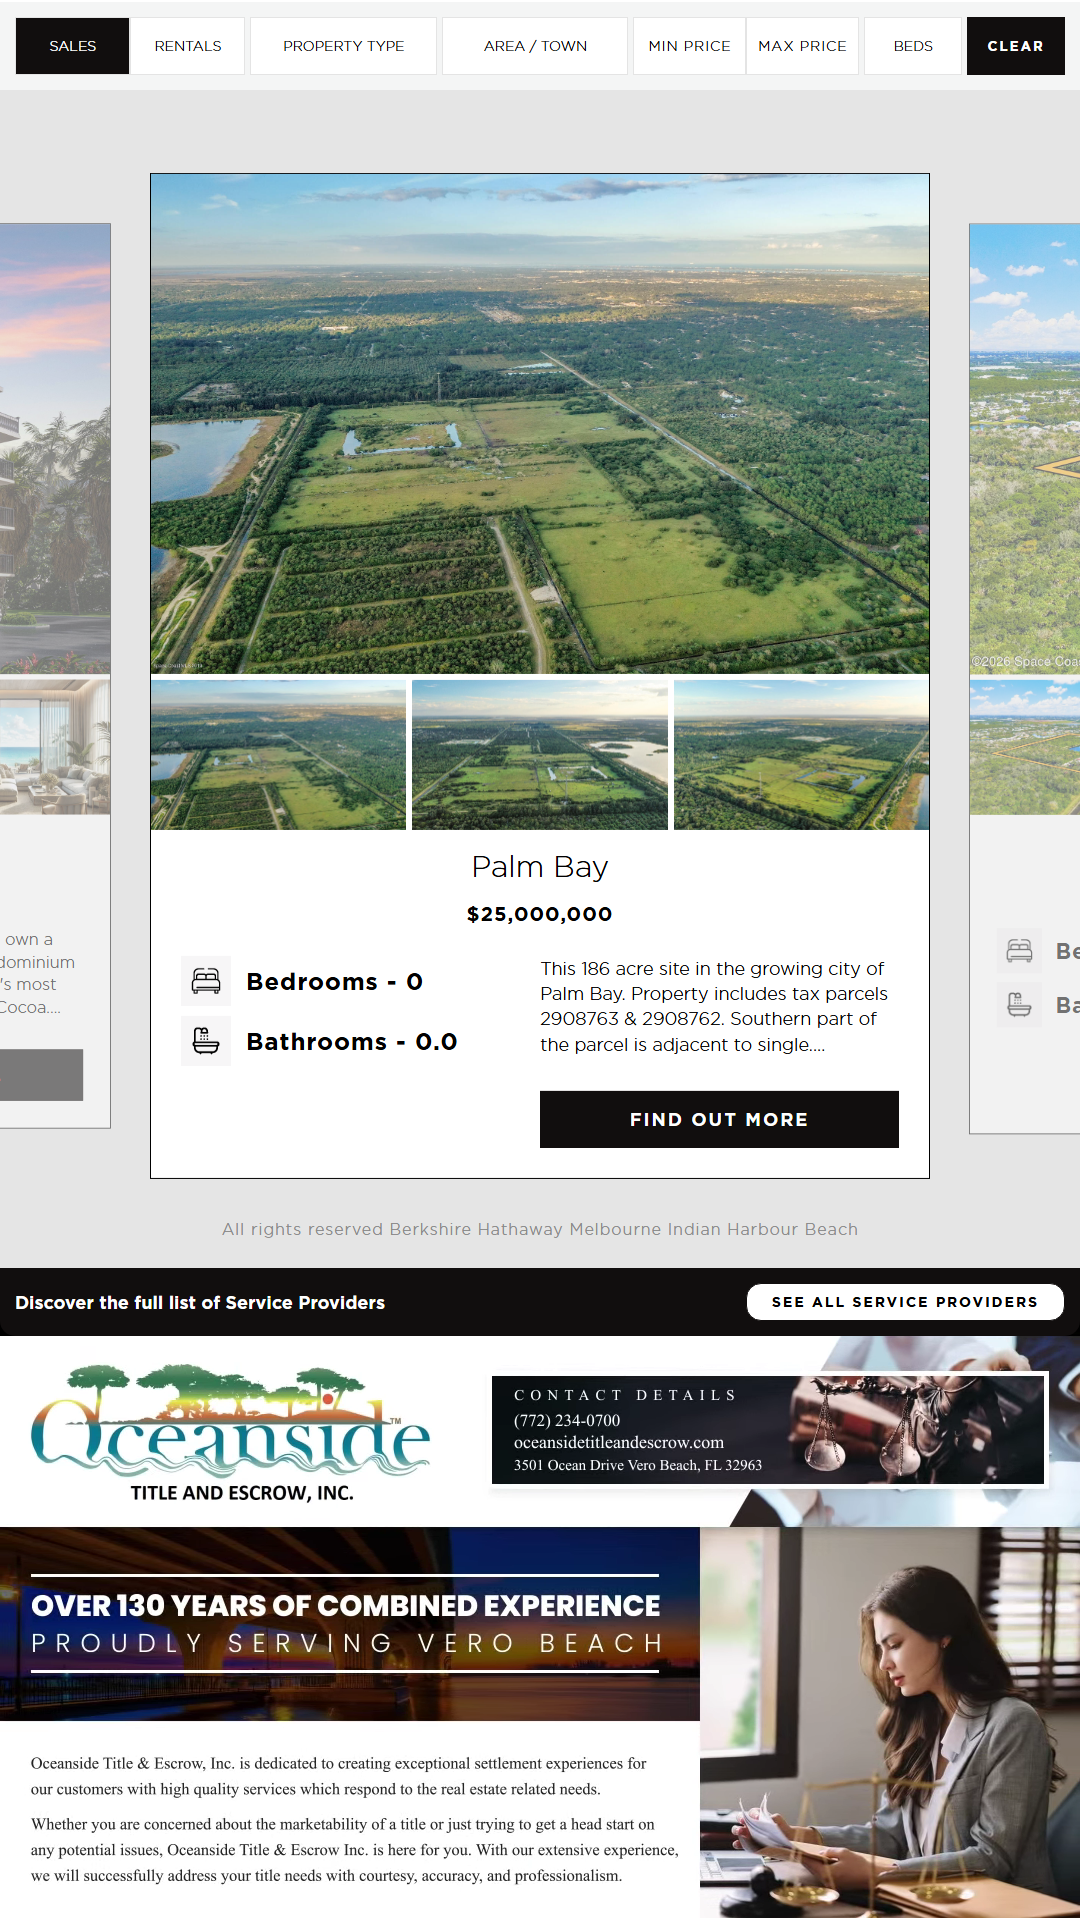Screen dimensions: 1080x1920
Task: Switch to Rentals listings
Action: 188,46
